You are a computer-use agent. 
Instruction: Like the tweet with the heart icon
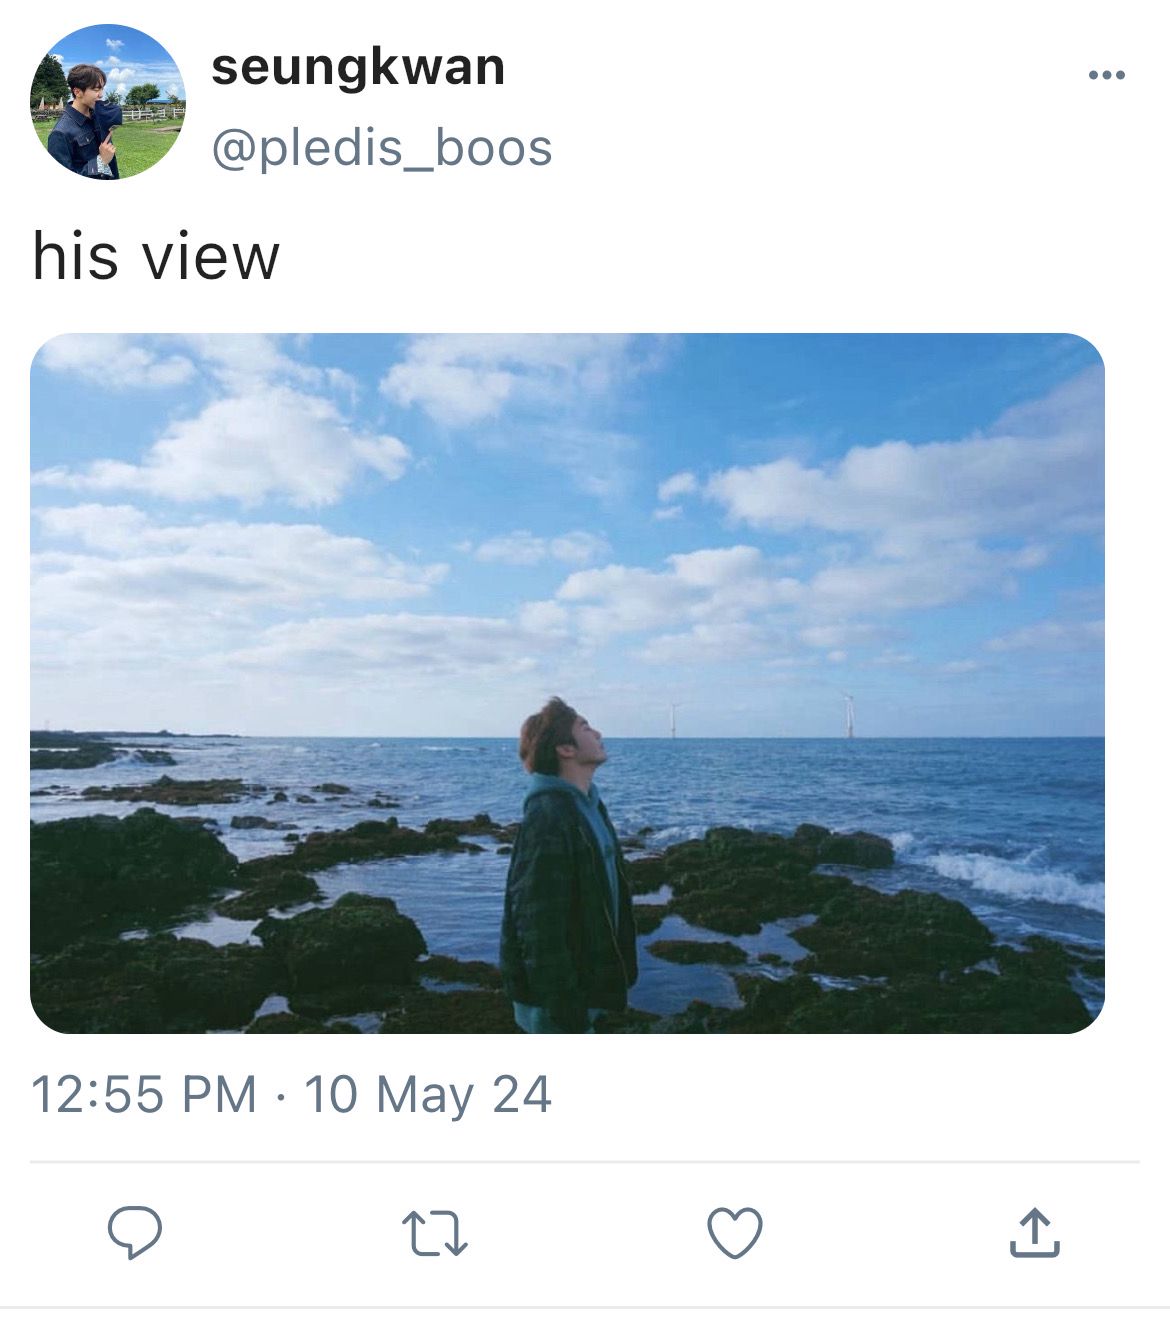point(735,1232)
